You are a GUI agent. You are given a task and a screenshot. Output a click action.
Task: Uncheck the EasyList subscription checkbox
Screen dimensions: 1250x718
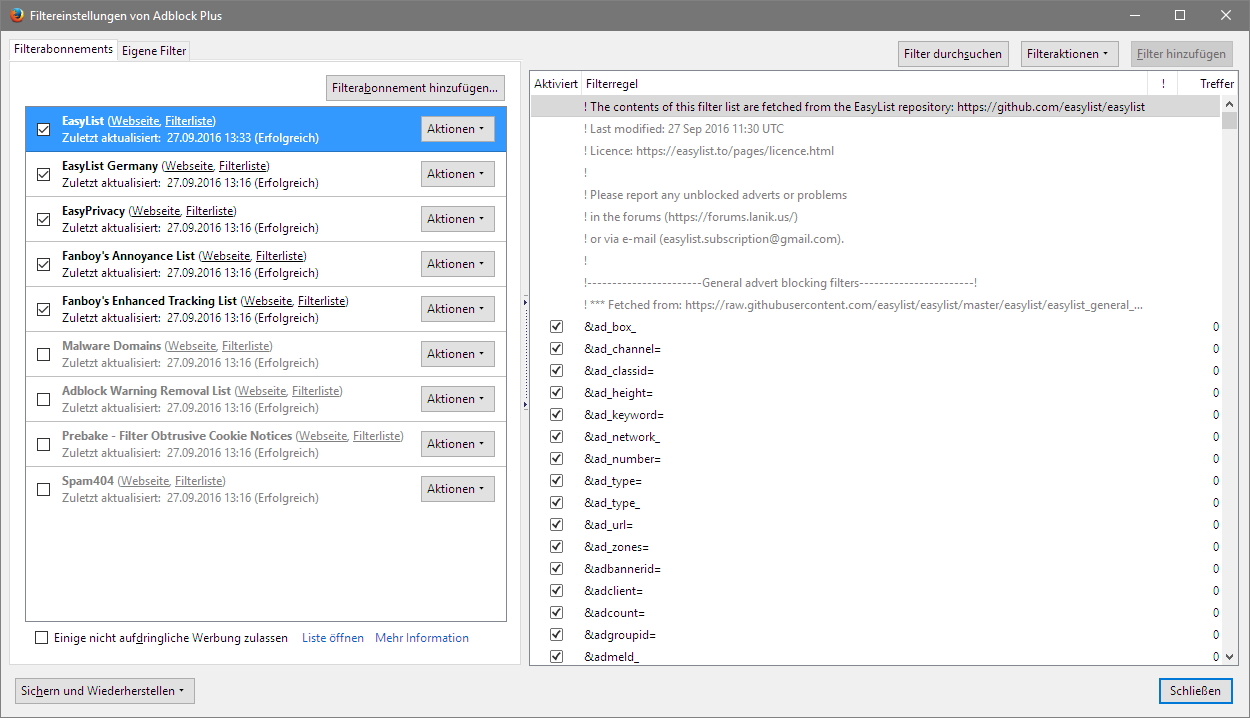coord(43,129)
